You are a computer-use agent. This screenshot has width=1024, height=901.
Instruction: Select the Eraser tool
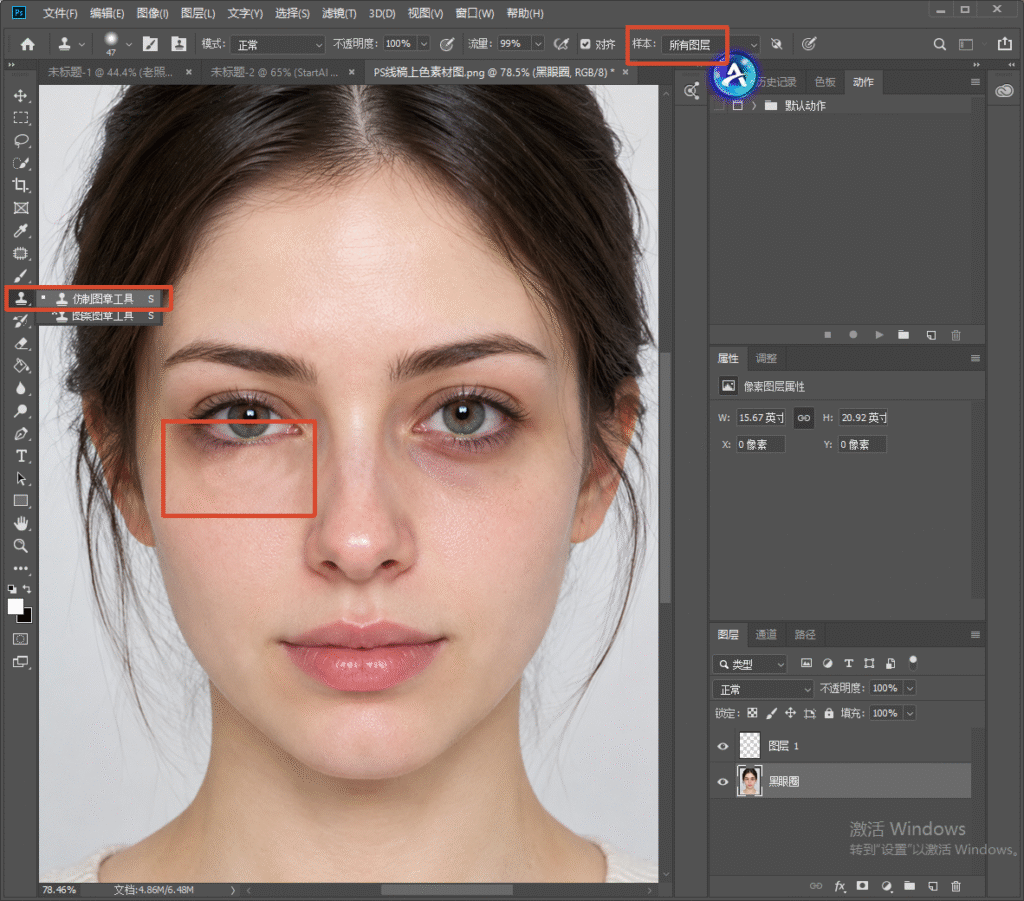pyautogui.click(x=21, y=343)
